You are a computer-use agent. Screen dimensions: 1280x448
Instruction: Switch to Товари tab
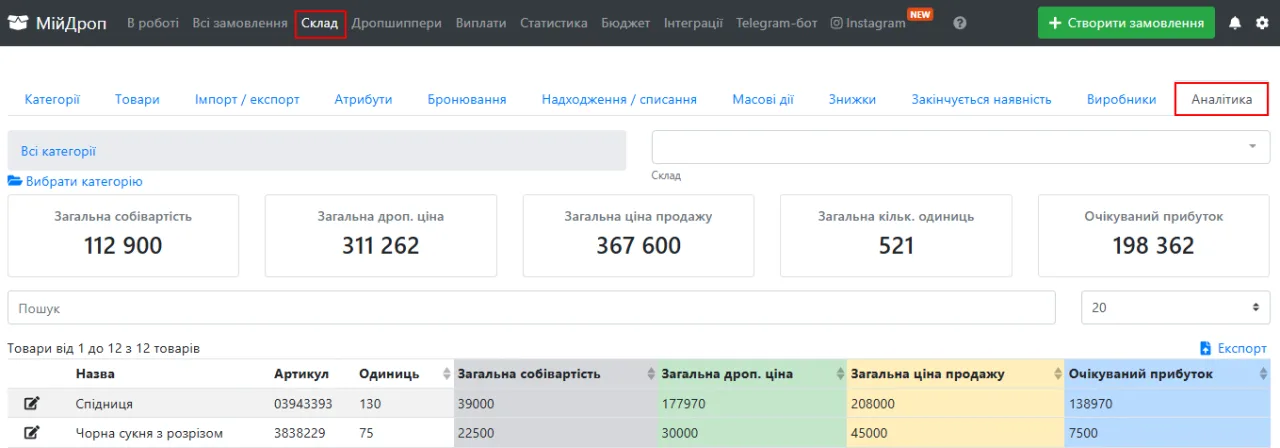coord(137,99)
